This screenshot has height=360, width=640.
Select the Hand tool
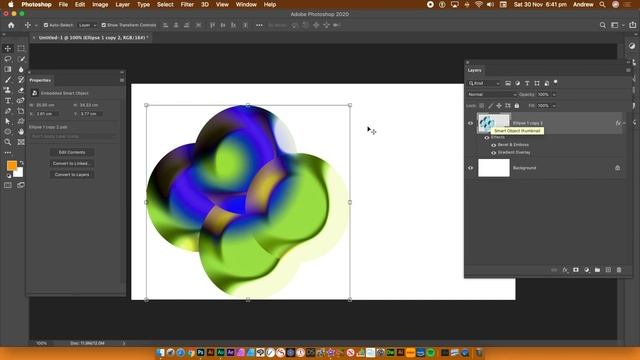(x=21, y=132)
